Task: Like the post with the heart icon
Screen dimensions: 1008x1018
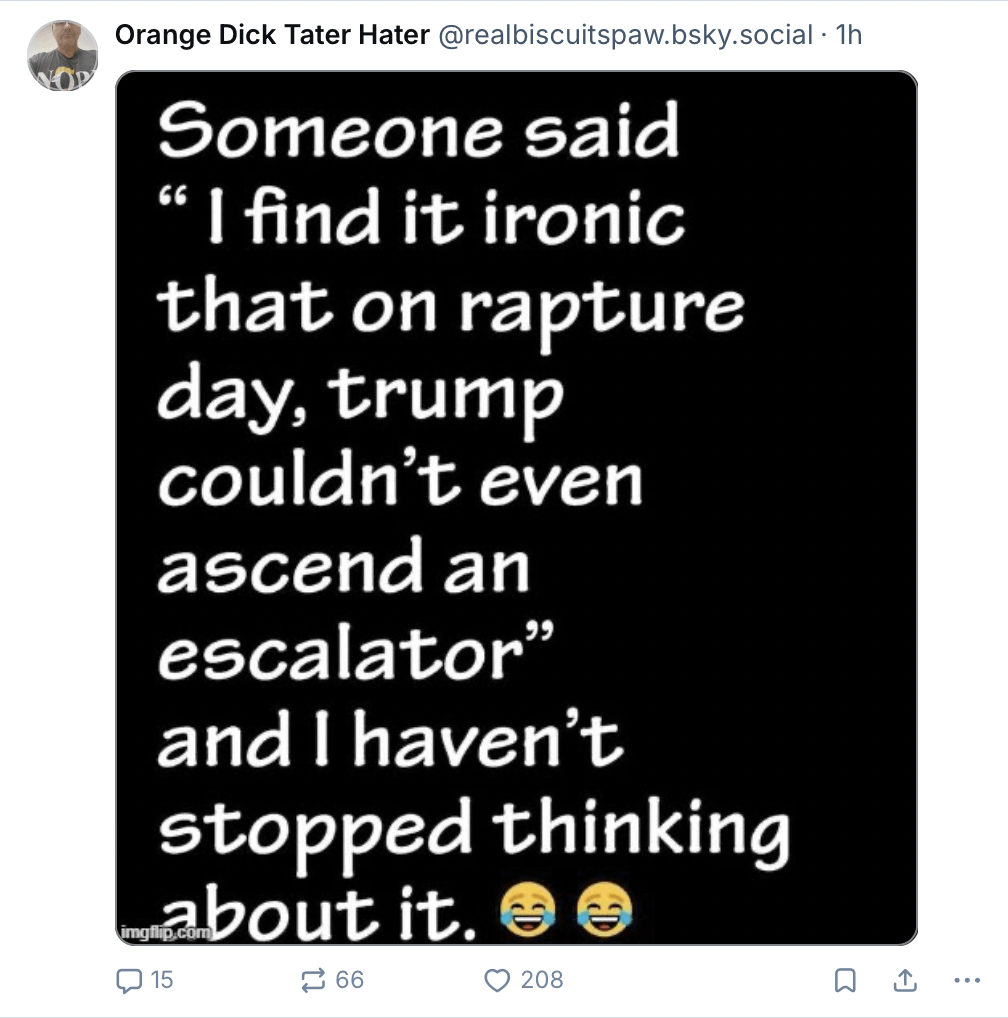Action: tap(497, 980)
